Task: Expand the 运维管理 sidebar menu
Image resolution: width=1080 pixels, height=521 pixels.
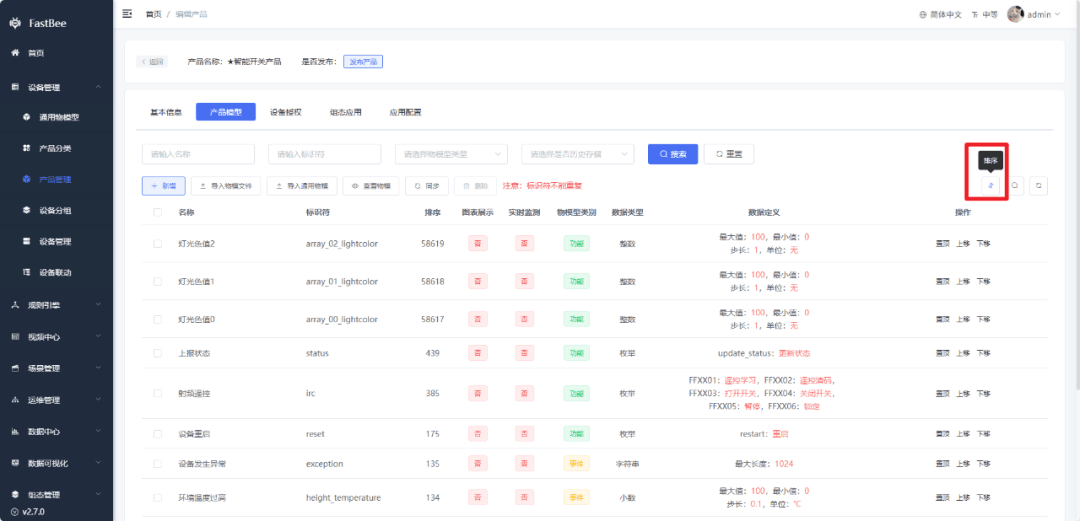Action: tap(56, 400)
